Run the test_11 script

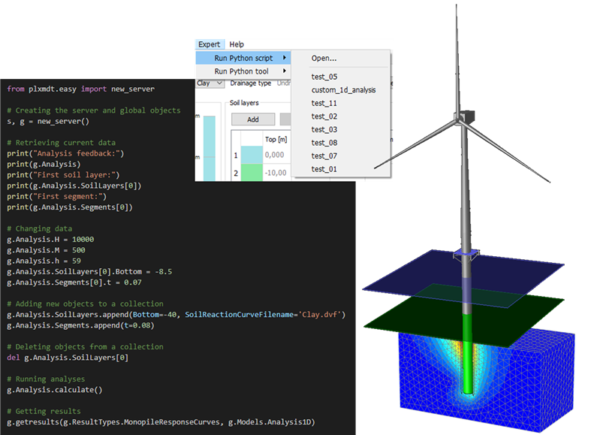click(324, 103)
